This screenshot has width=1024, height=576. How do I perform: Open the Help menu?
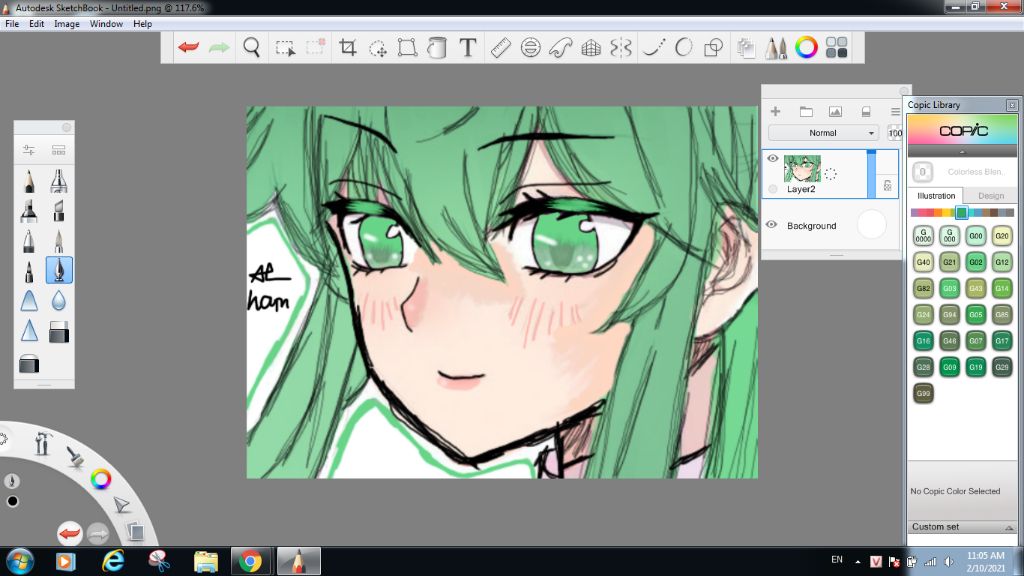(142, 24)
